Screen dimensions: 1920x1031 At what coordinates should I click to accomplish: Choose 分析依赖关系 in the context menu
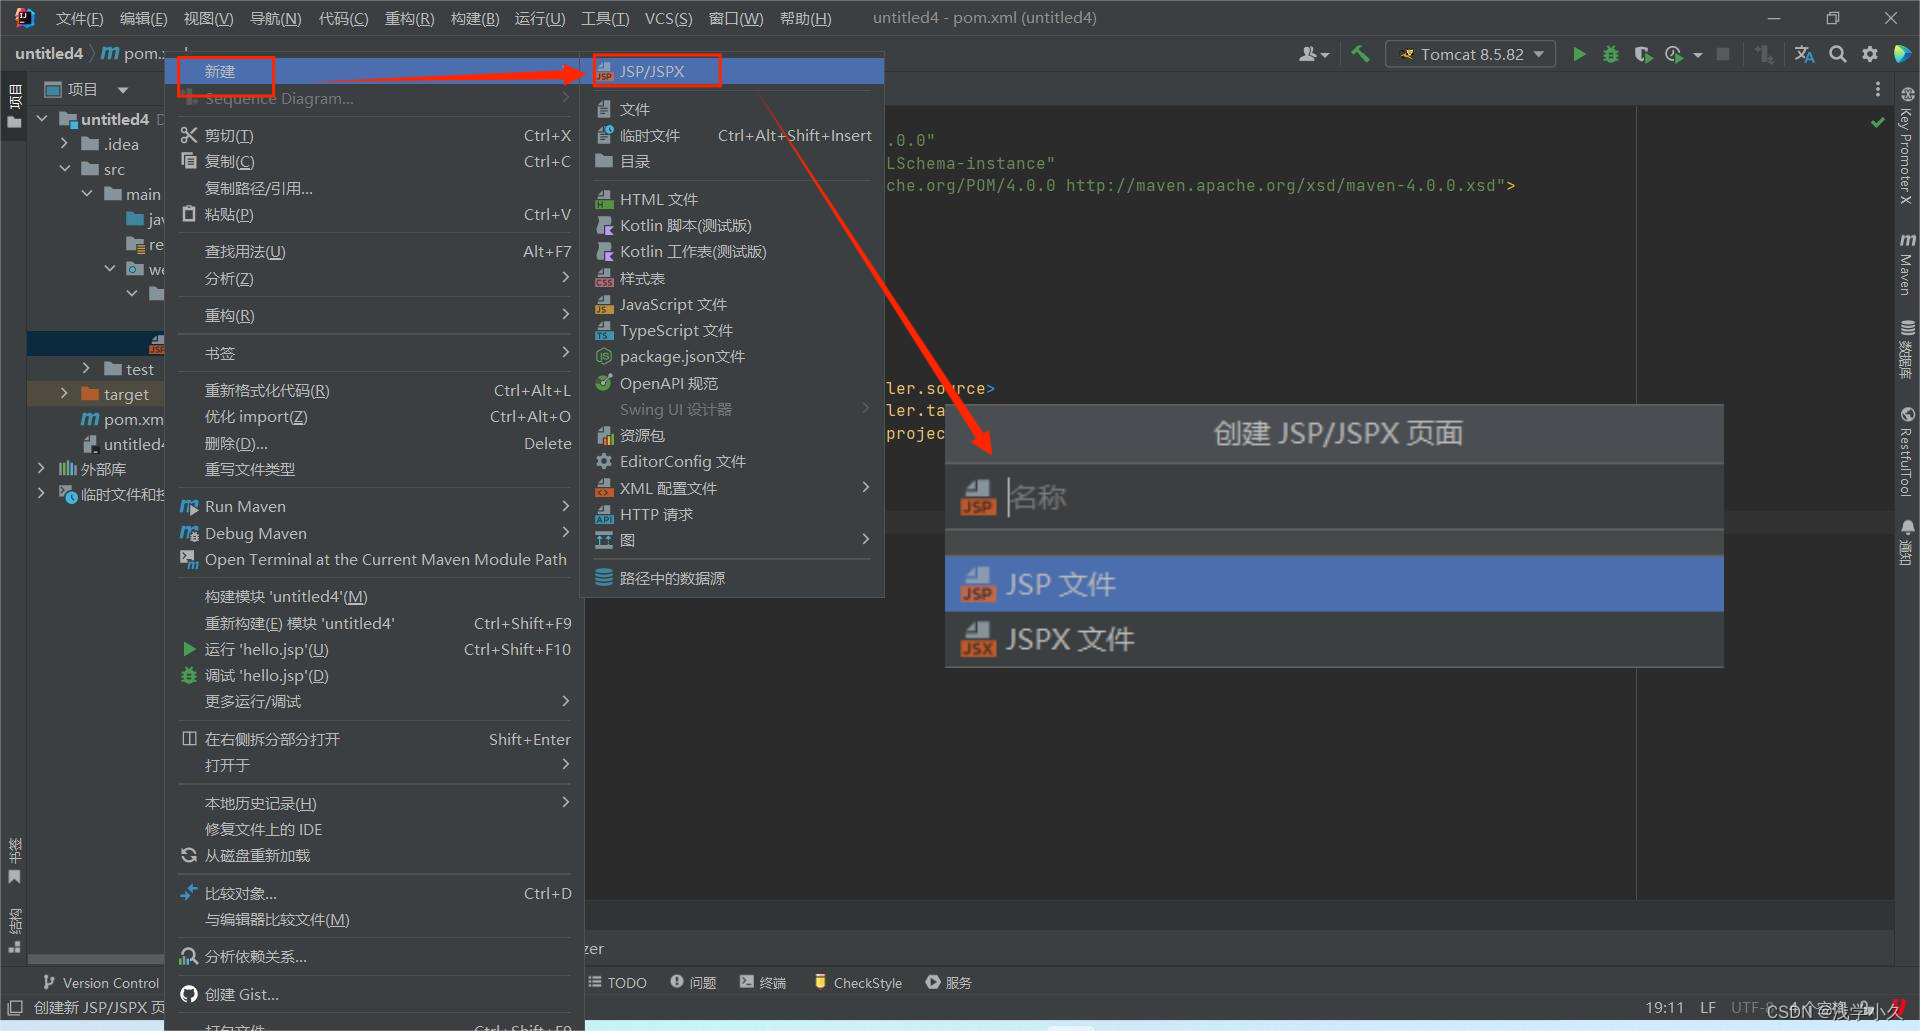pos(374,956)
